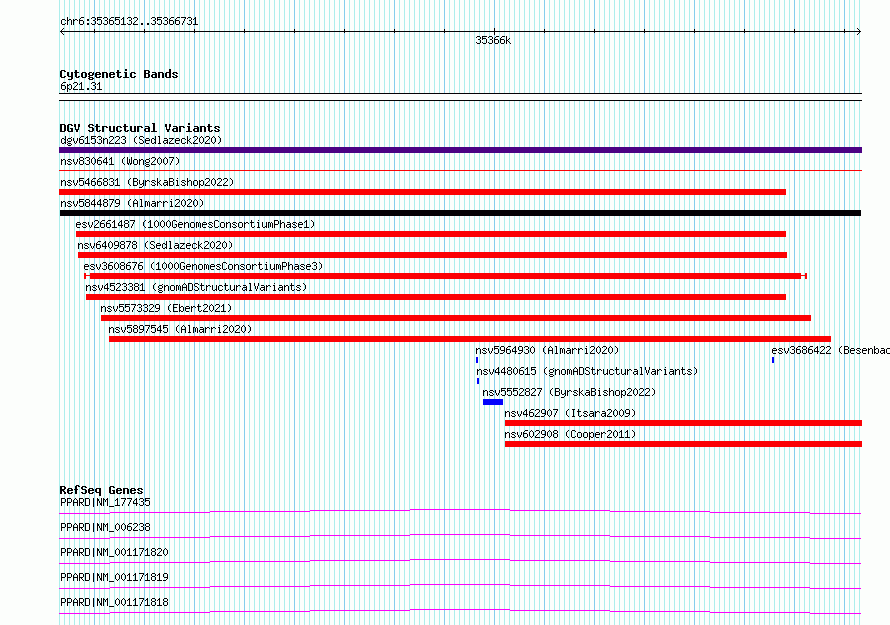This screenshot has width=890, height=625.
Task: Open the nsv5964930 (Almarri2020) label
Action: (x=547, y=350)
